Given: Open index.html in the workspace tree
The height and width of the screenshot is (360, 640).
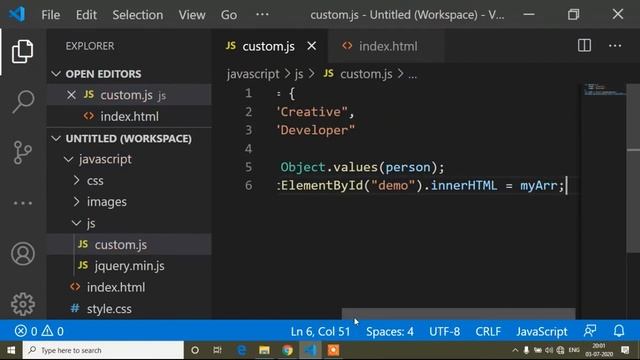Looking at the screenshot, I should pyautogui.click(x=129, y=287).
